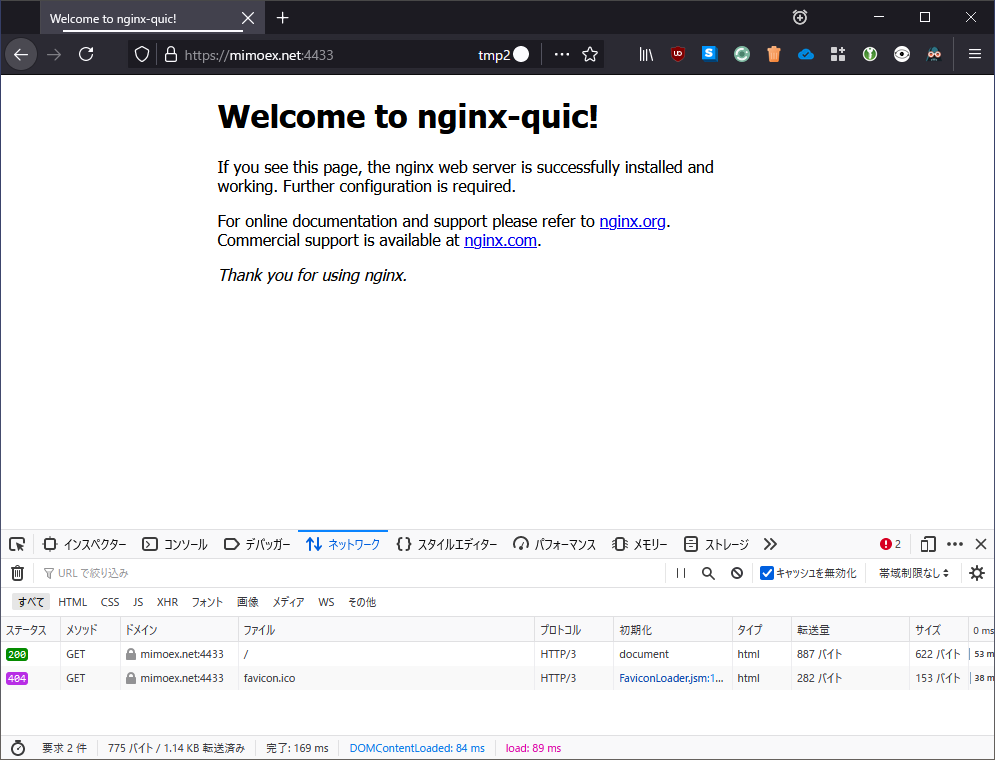Open the Firefox Library icon

click(645, 54)
